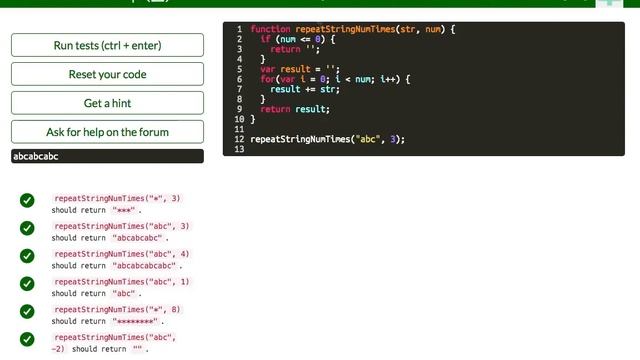Click Run tests (ctrl + enter) button
The image size is (640, 360).
coord(107,45)
